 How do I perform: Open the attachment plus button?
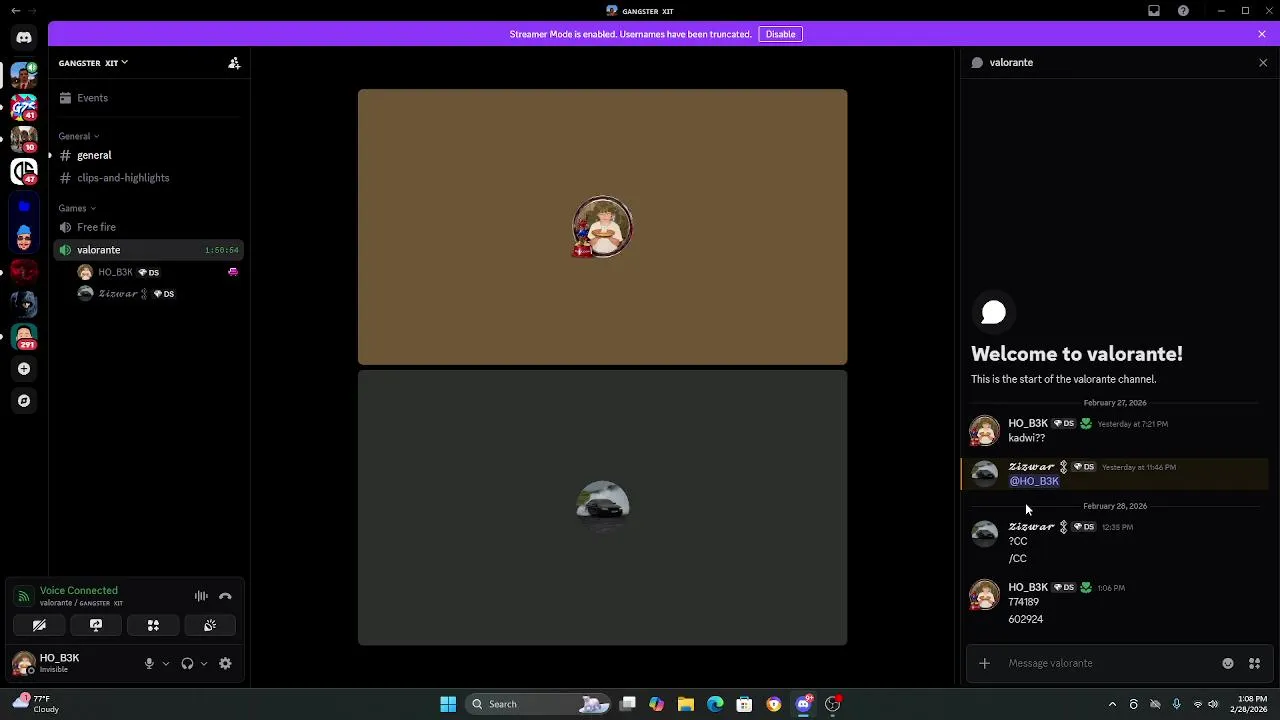coord(984,663)
